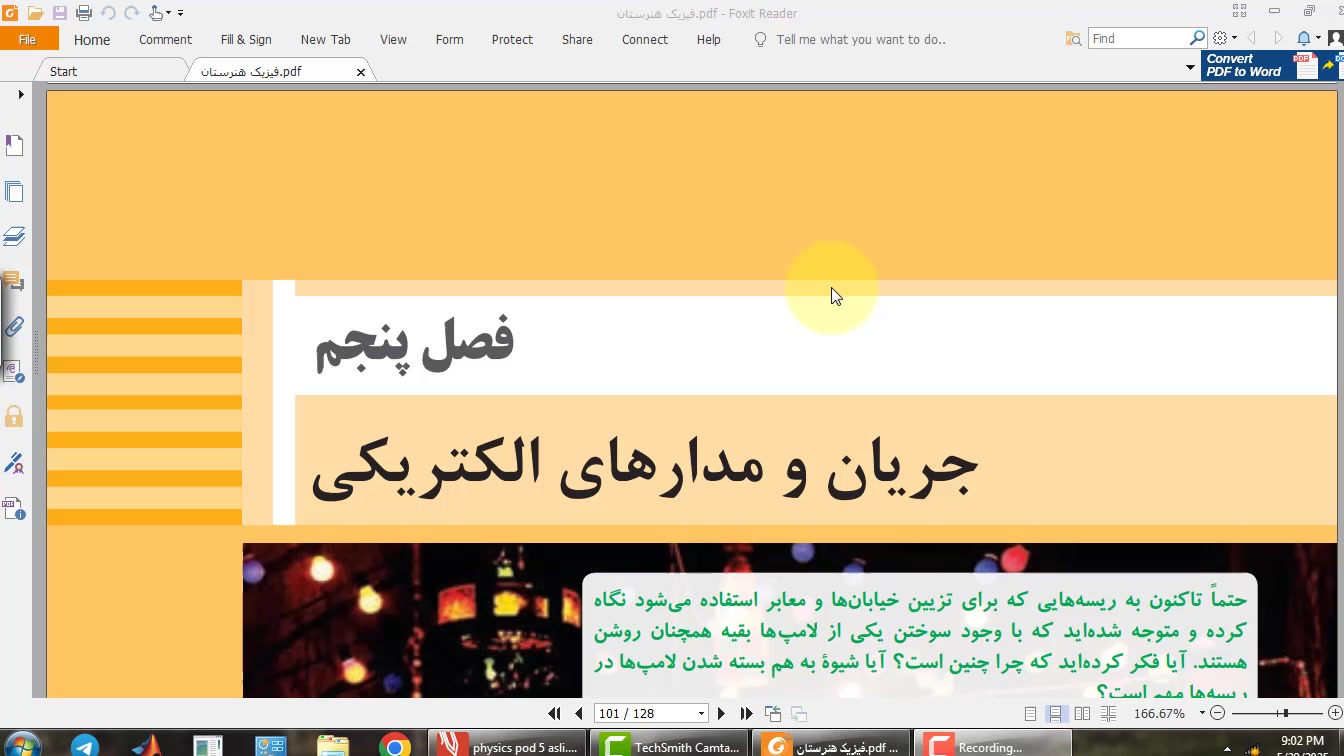Click the zoom in plus button

1334,713
